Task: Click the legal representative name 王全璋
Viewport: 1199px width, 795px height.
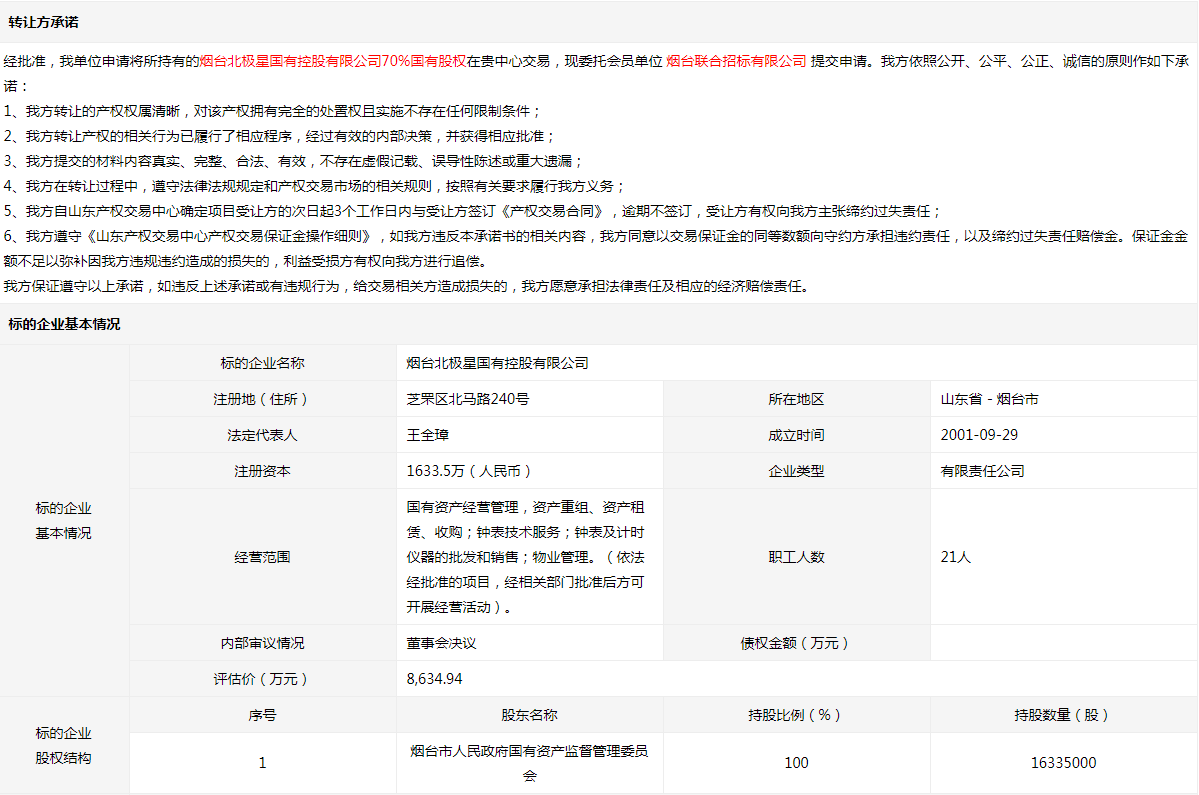Action: [x=427, y=435]
